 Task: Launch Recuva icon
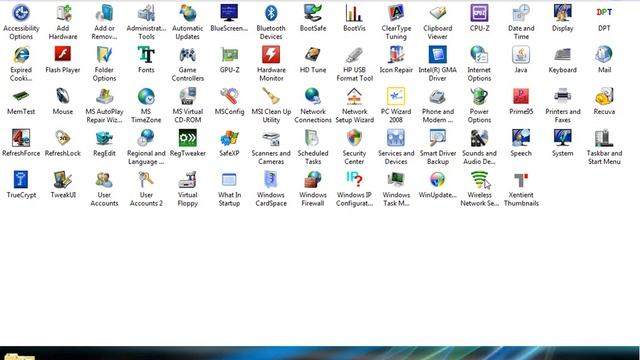coord(604,96)
